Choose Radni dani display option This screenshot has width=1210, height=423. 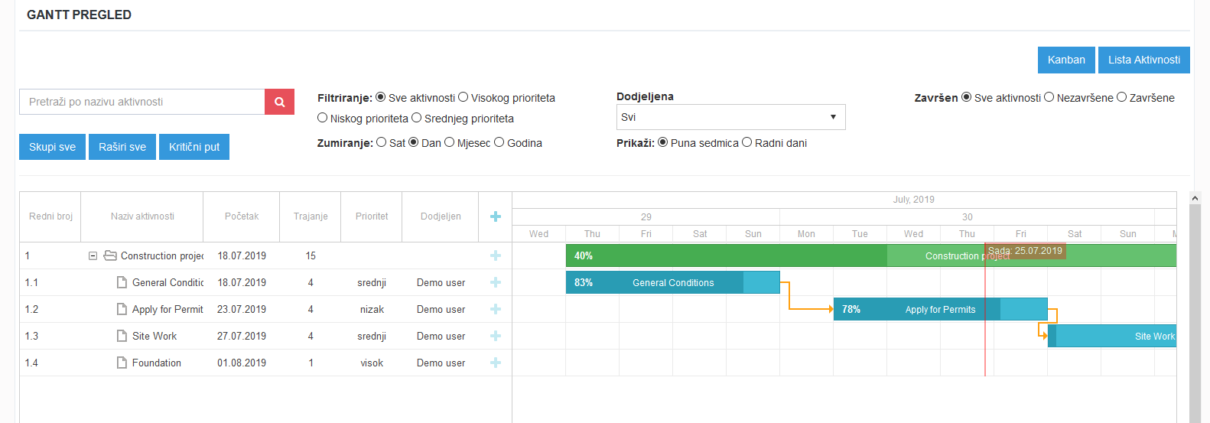tap(747, 143)
